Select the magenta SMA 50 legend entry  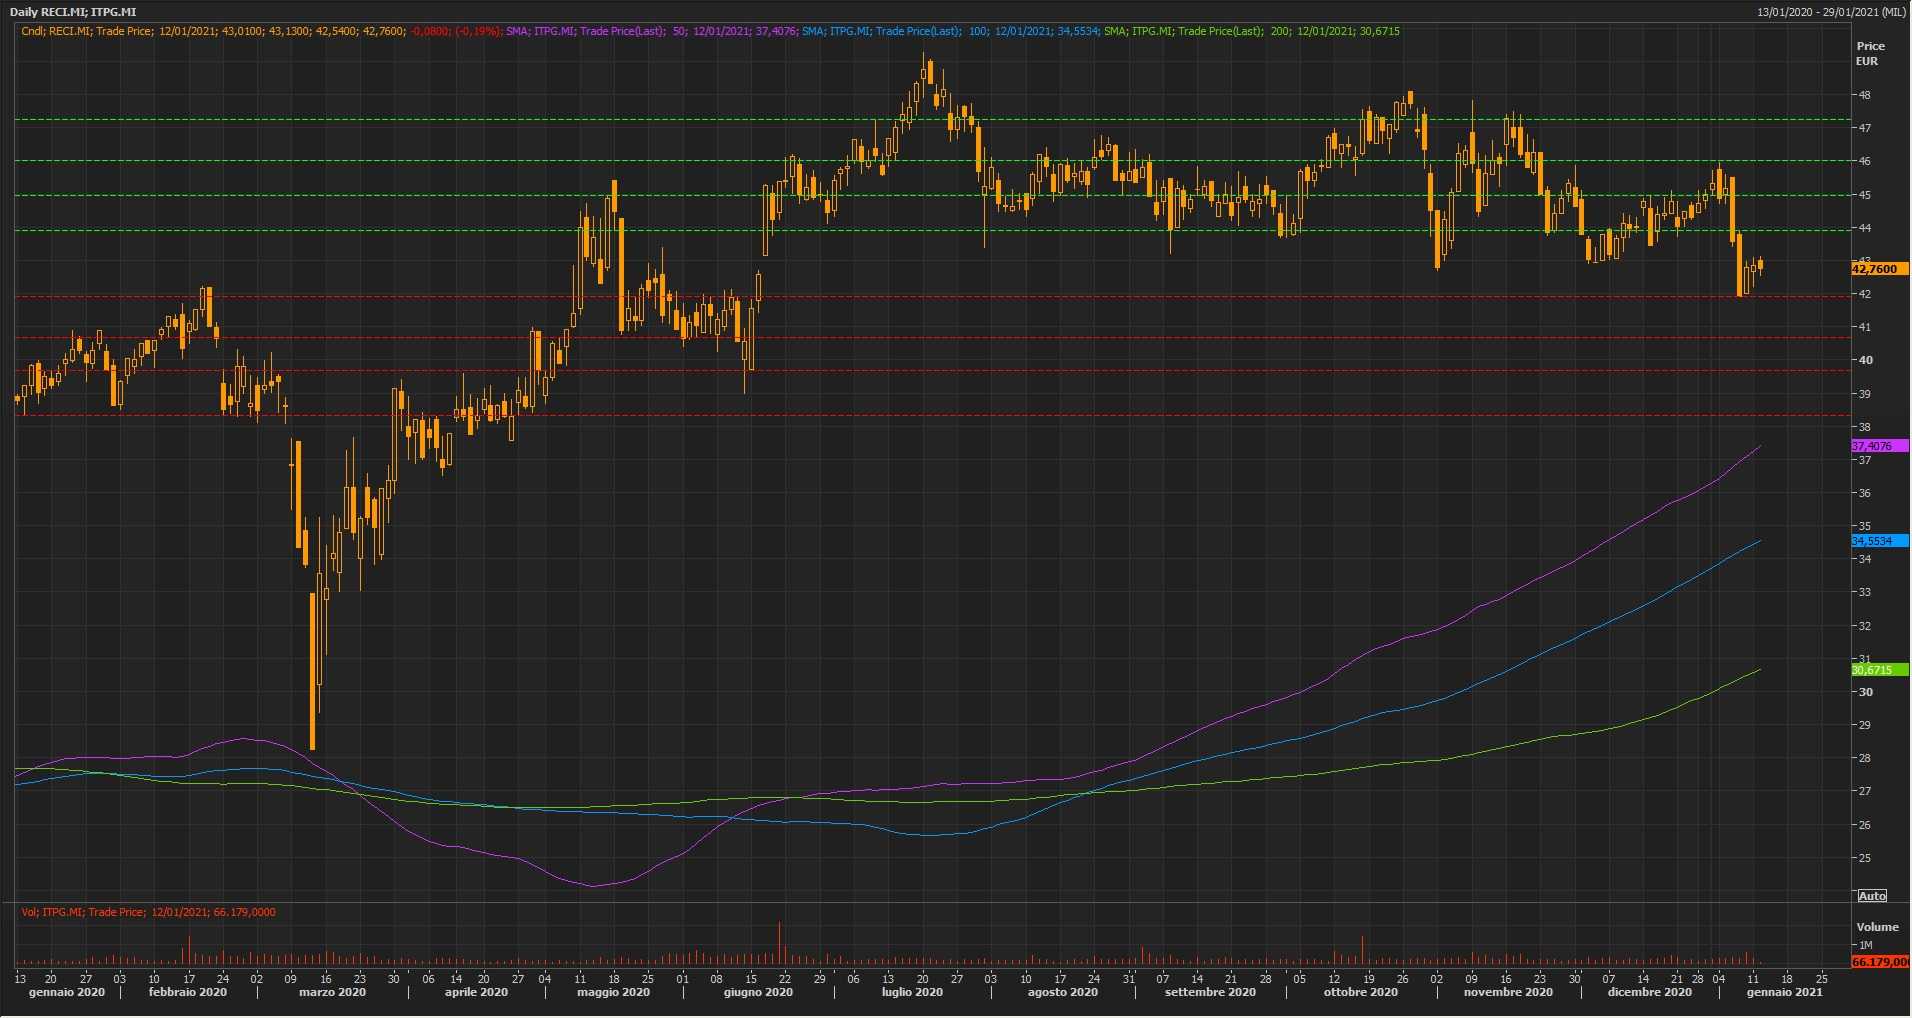click(650, 31)
